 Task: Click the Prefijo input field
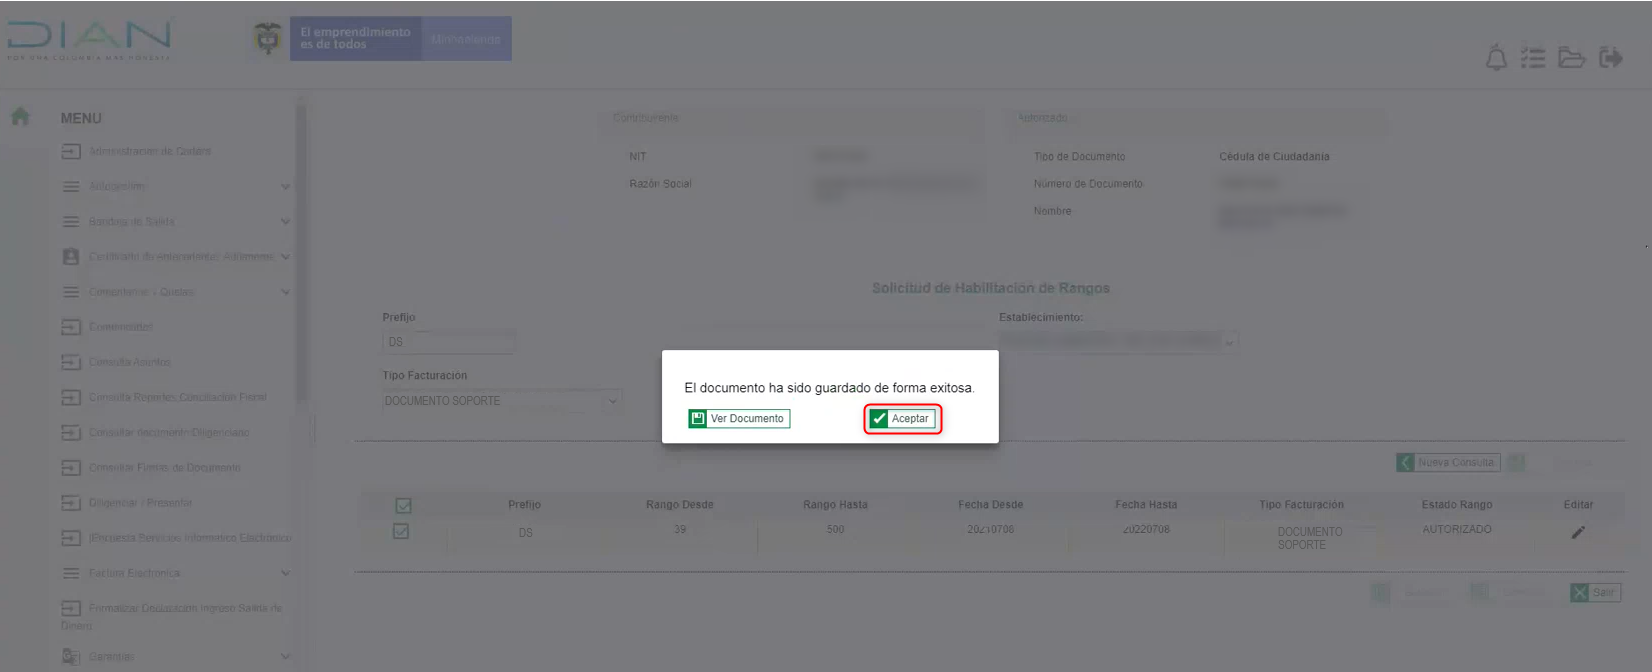(448, 342)
